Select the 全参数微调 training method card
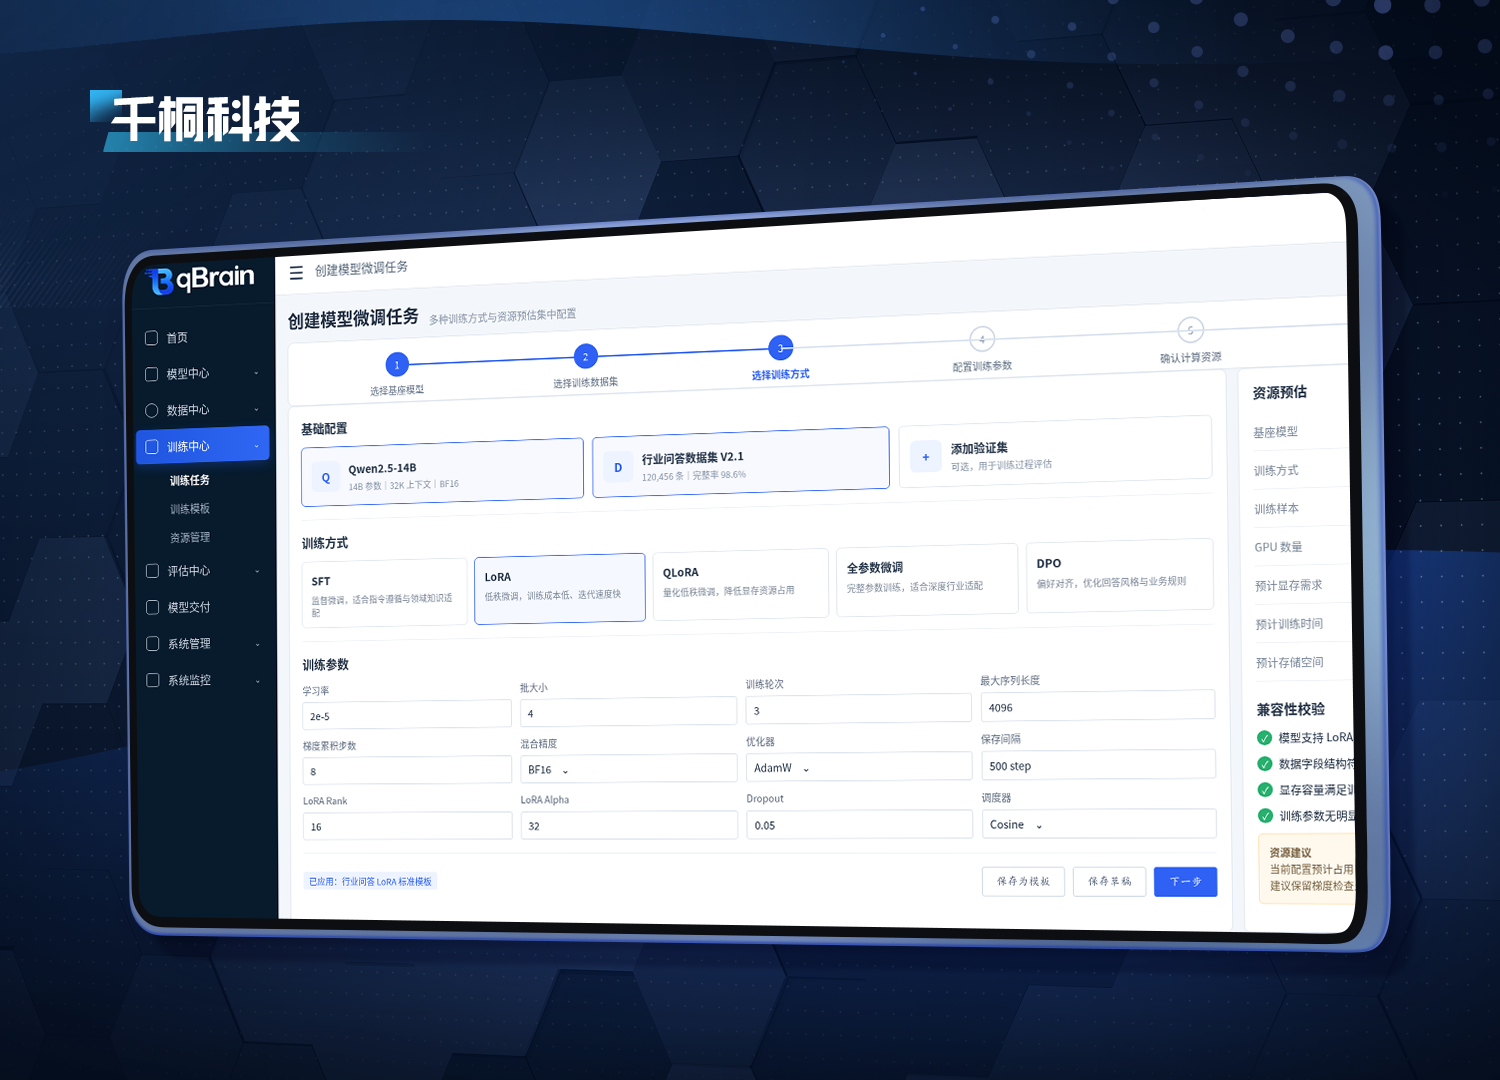 point(927,580)
